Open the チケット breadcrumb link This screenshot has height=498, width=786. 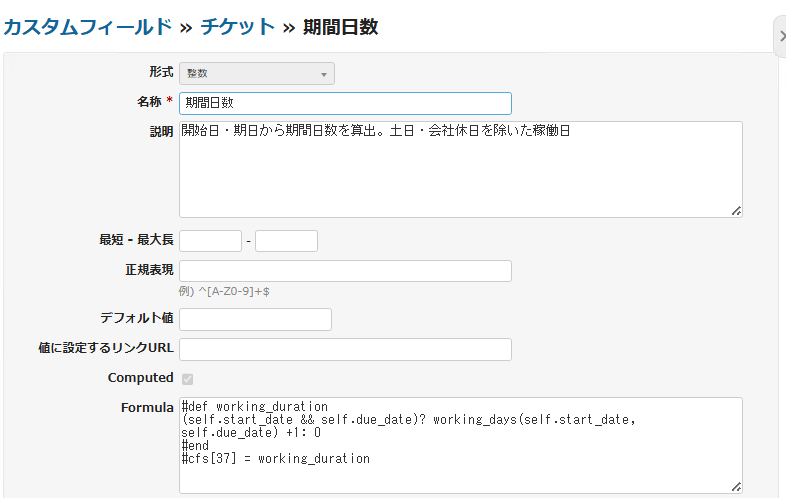coord(237,27)
